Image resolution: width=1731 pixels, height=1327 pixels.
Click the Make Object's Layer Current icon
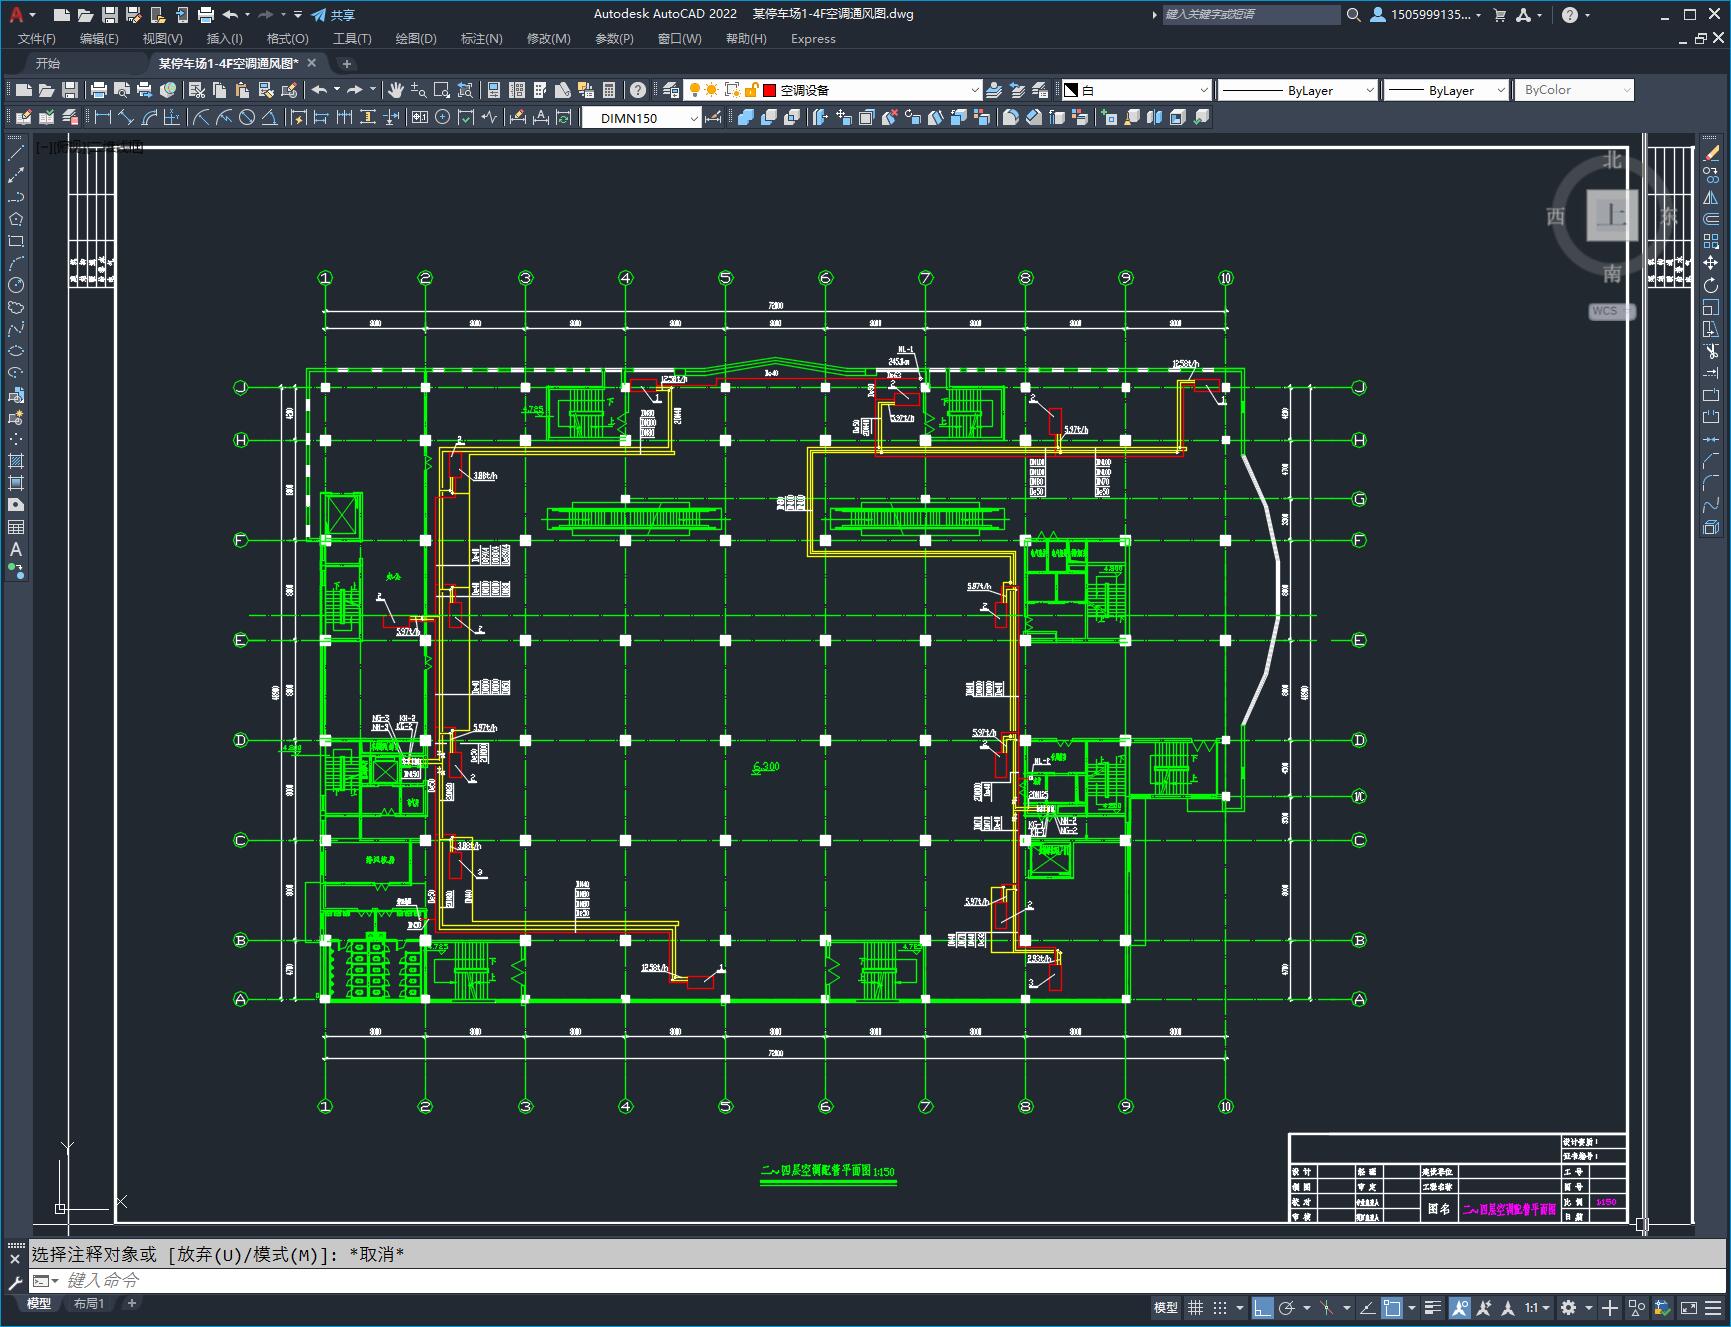tap(994, 90)
